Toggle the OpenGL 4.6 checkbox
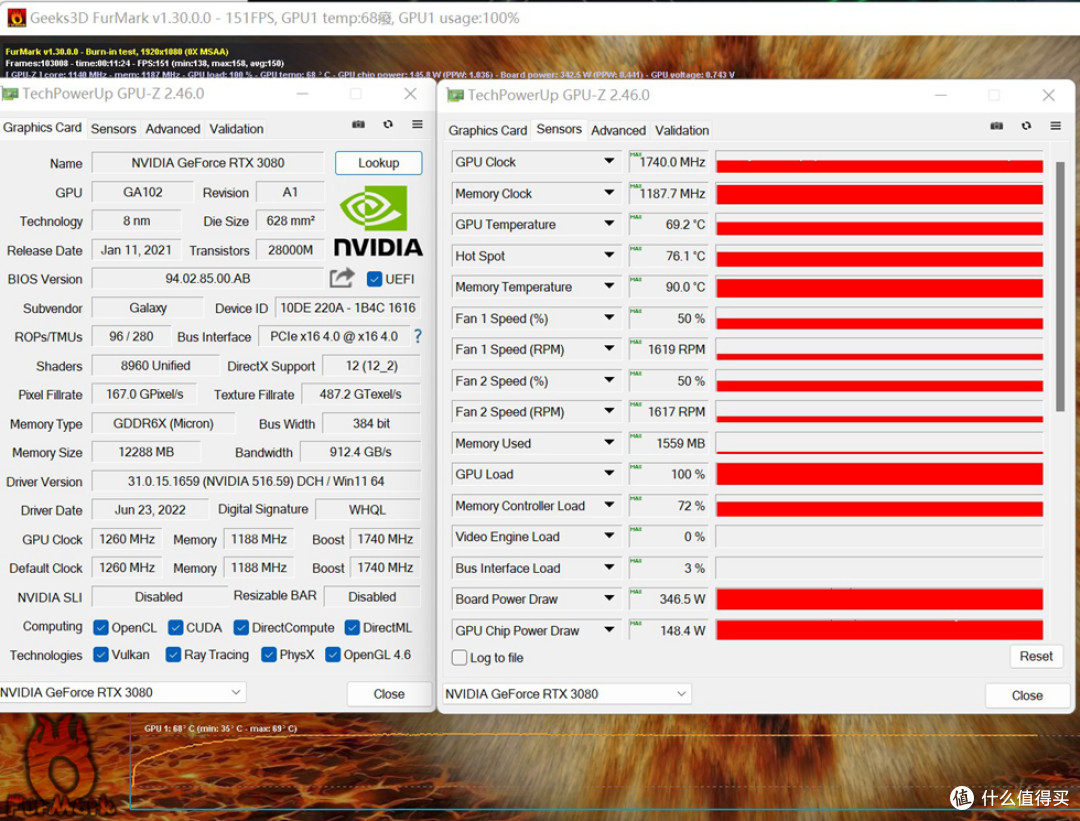Image resolution: width=1080 pixels, height=821 pixels. (x=333, y=654)
